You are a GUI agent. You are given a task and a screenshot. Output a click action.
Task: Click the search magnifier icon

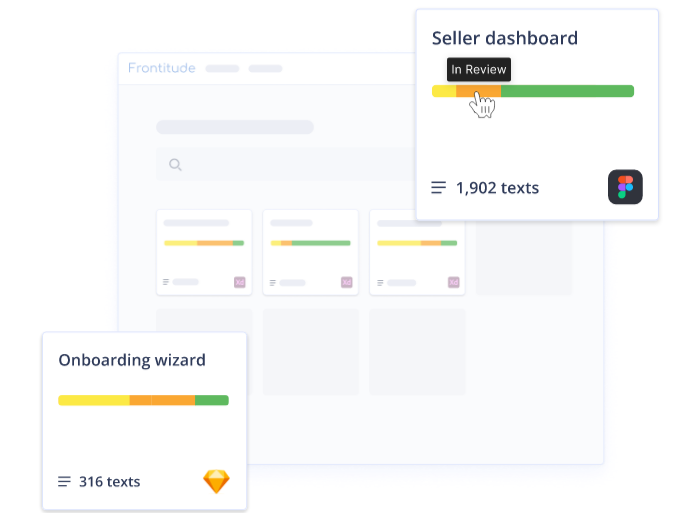176,165
